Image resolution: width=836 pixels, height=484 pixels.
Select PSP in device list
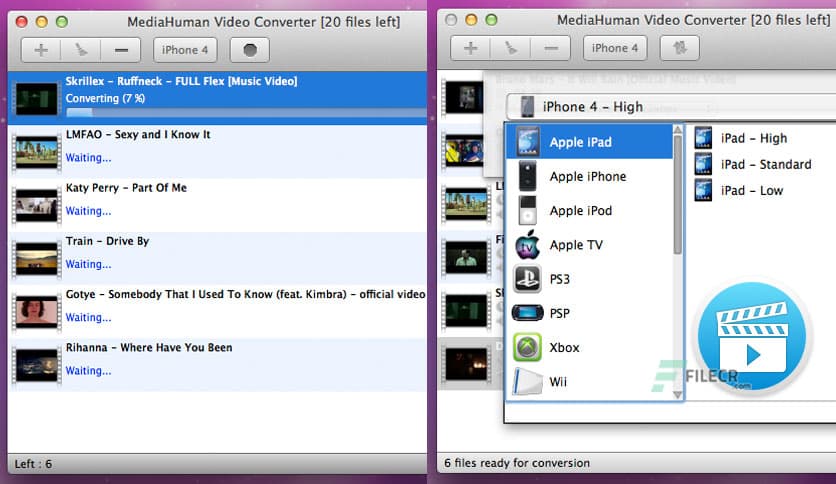coord(589,313)
